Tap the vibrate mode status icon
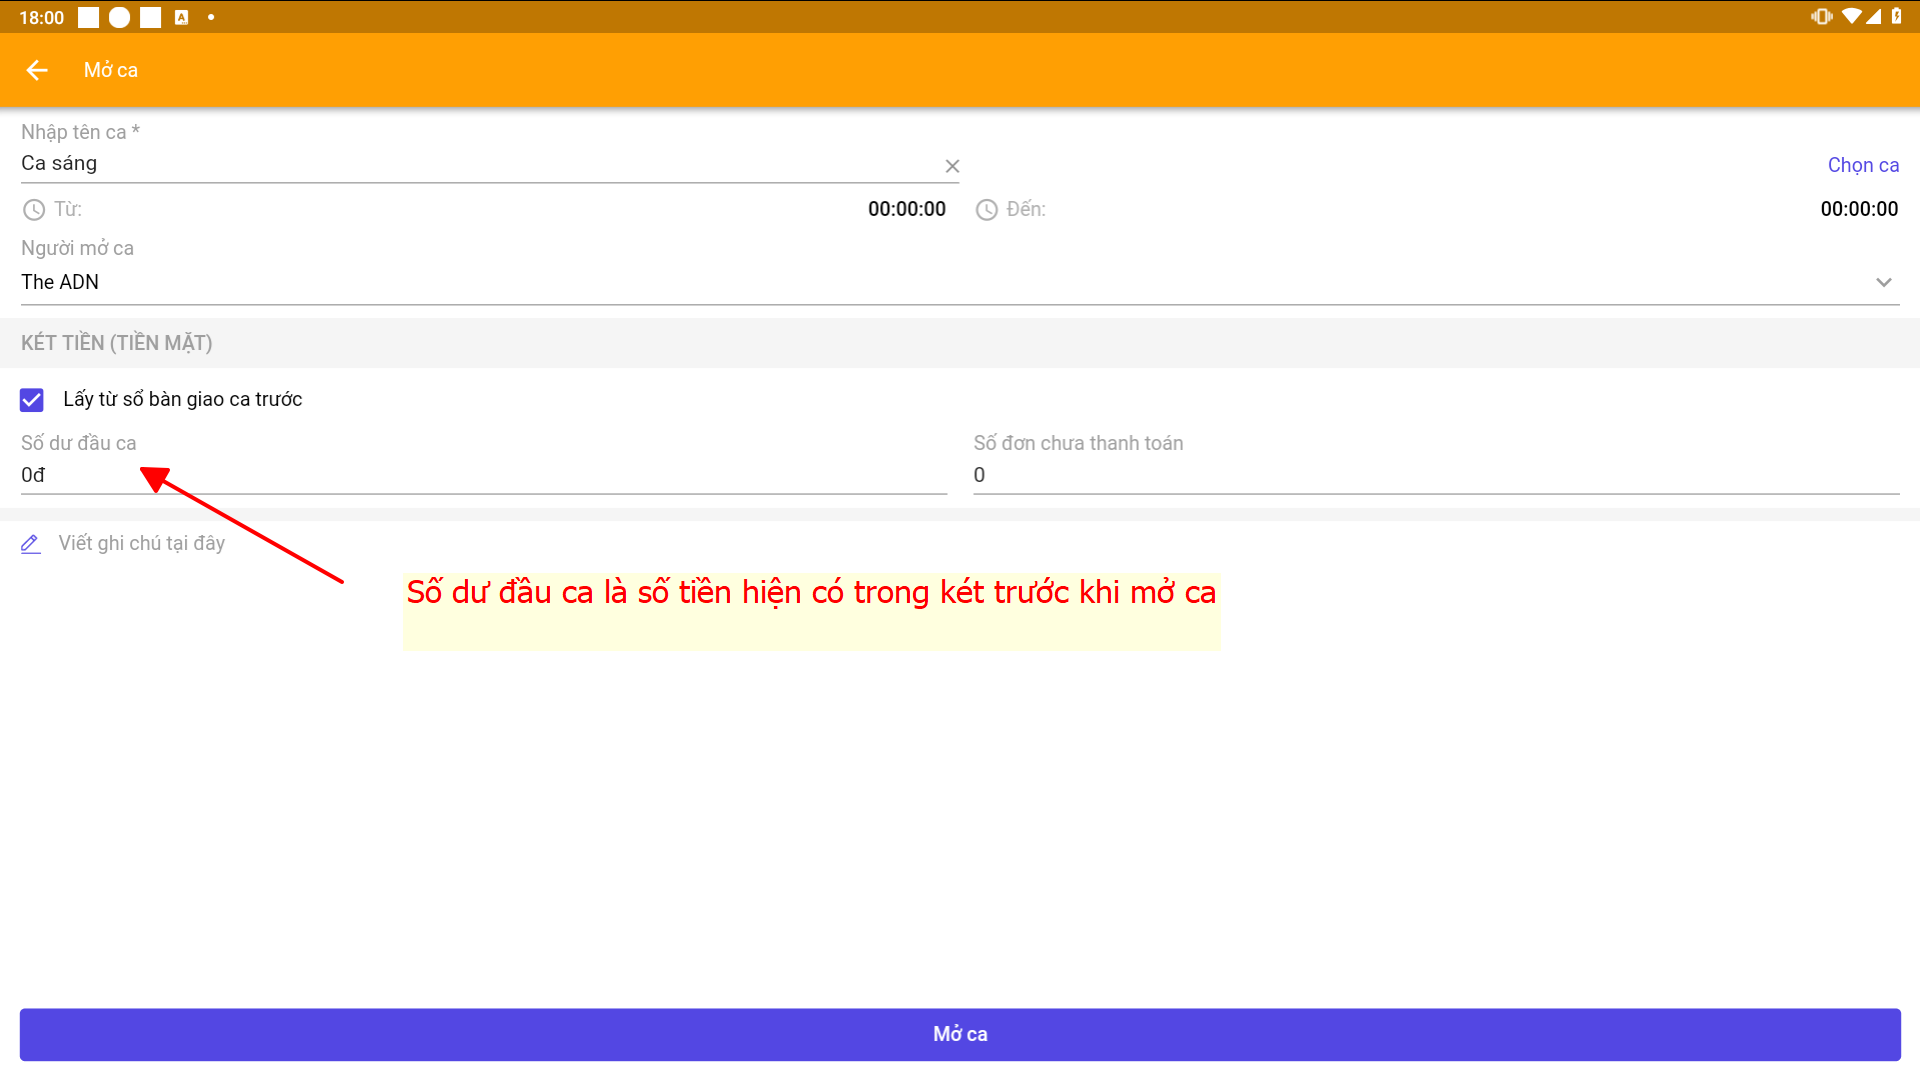Viewport: 1920px width, 1080px height. pos(1821,16)
